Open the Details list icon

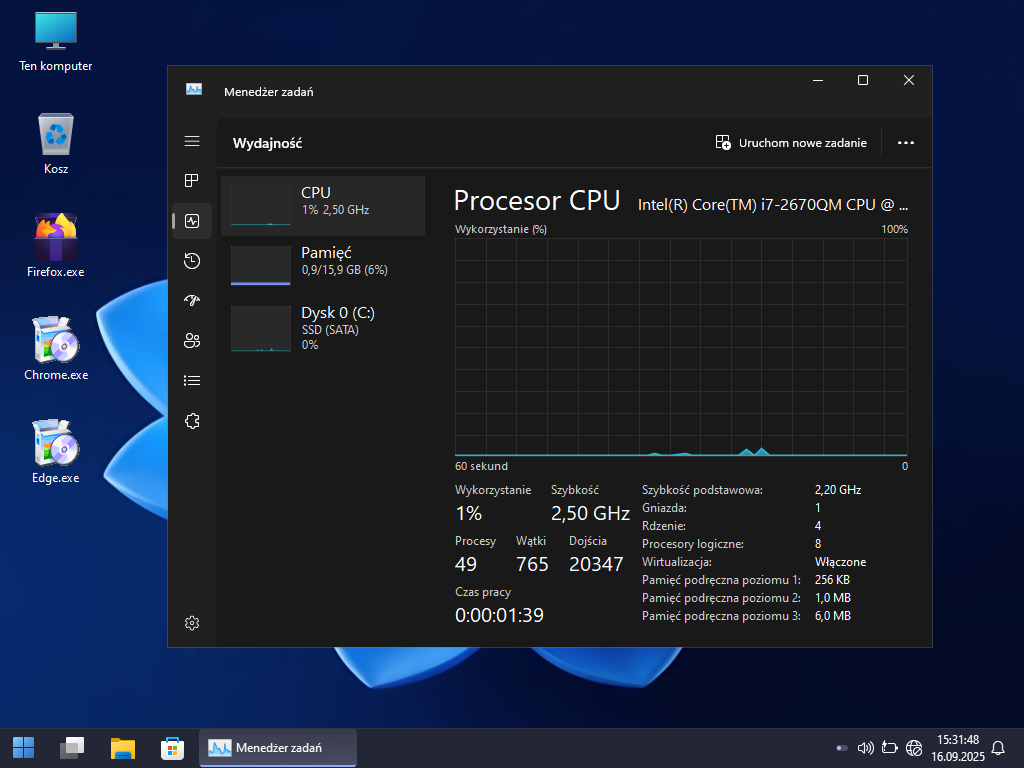(192, 381)
